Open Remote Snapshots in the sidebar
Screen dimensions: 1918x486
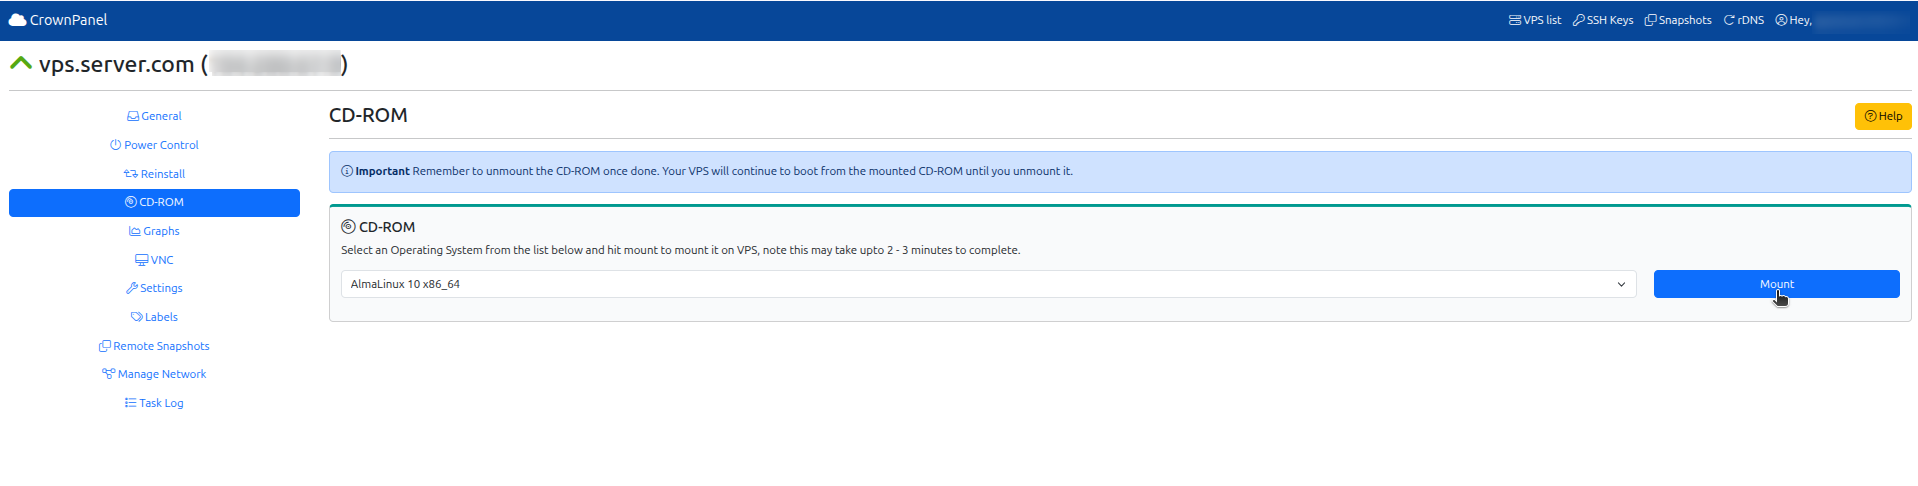point(154,346)
